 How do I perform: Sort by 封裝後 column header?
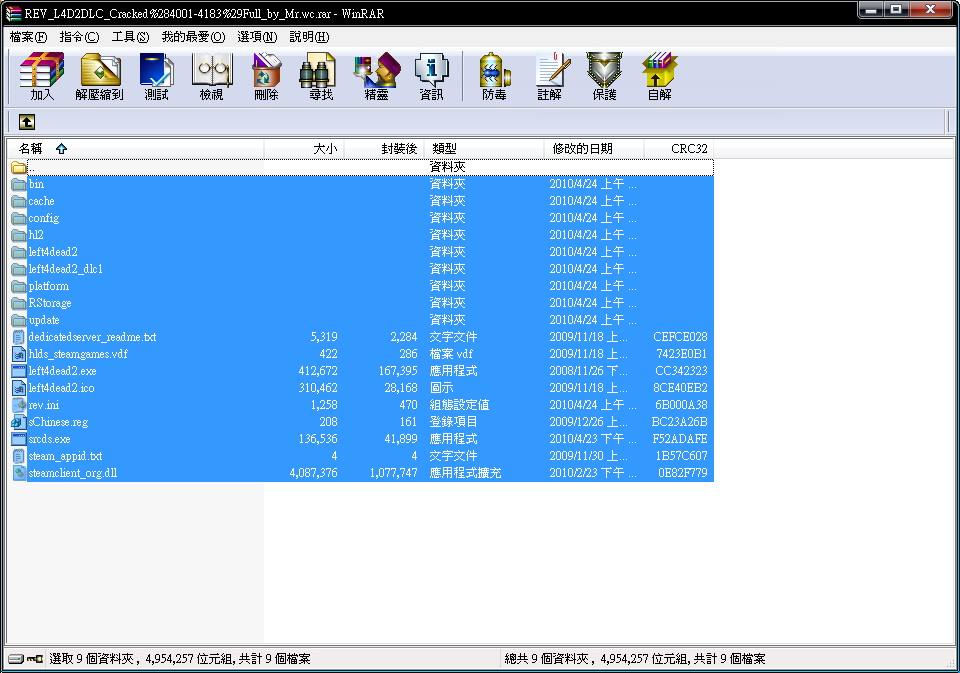point(384,149)
